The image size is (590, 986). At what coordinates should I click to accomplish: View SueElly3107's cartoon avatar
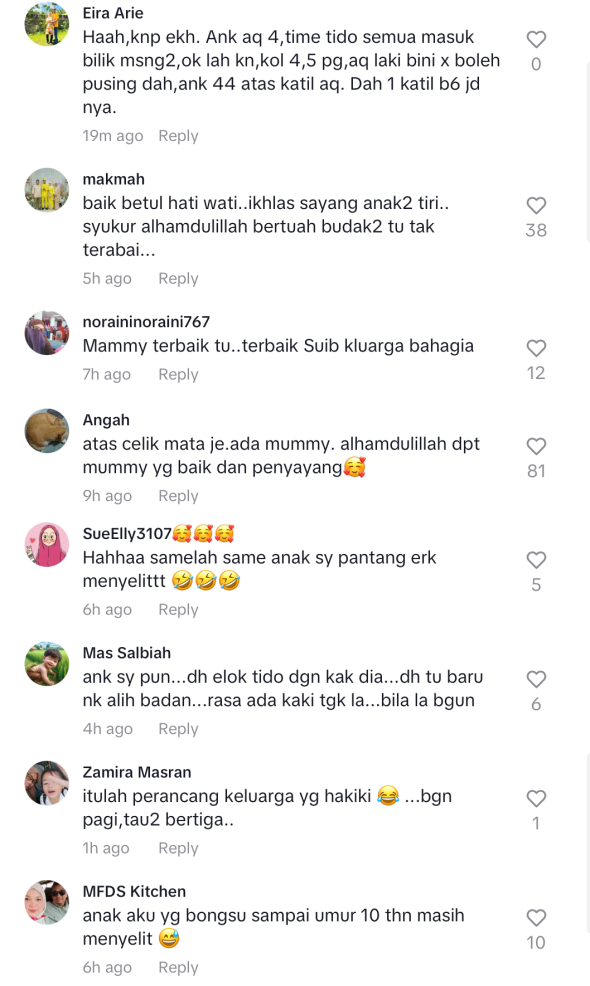(47, 545)
